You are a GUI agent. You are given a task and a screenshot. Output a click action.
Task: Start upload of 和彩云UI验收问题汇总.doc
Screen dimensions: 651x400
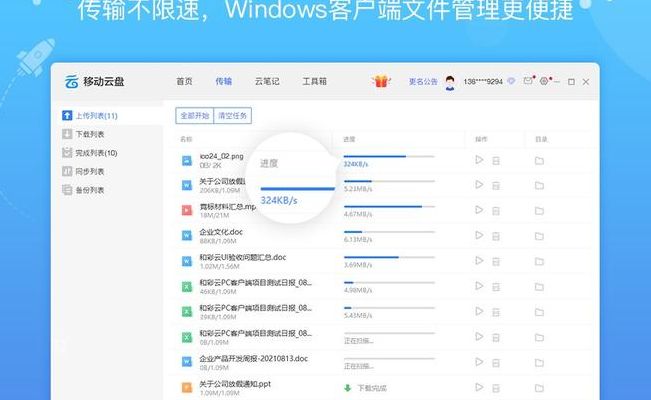479,261
